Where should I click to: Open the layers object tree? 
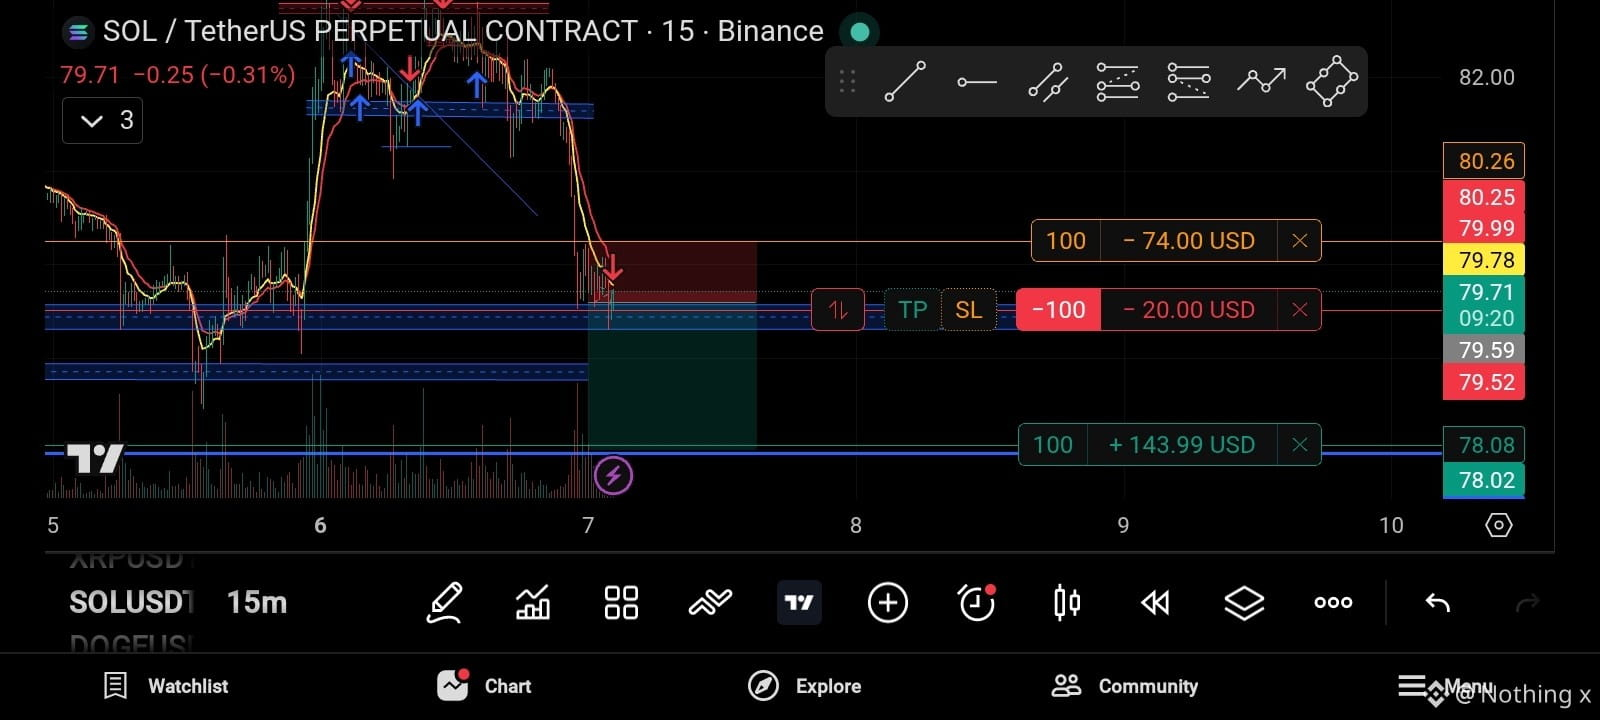(1244, 603)
